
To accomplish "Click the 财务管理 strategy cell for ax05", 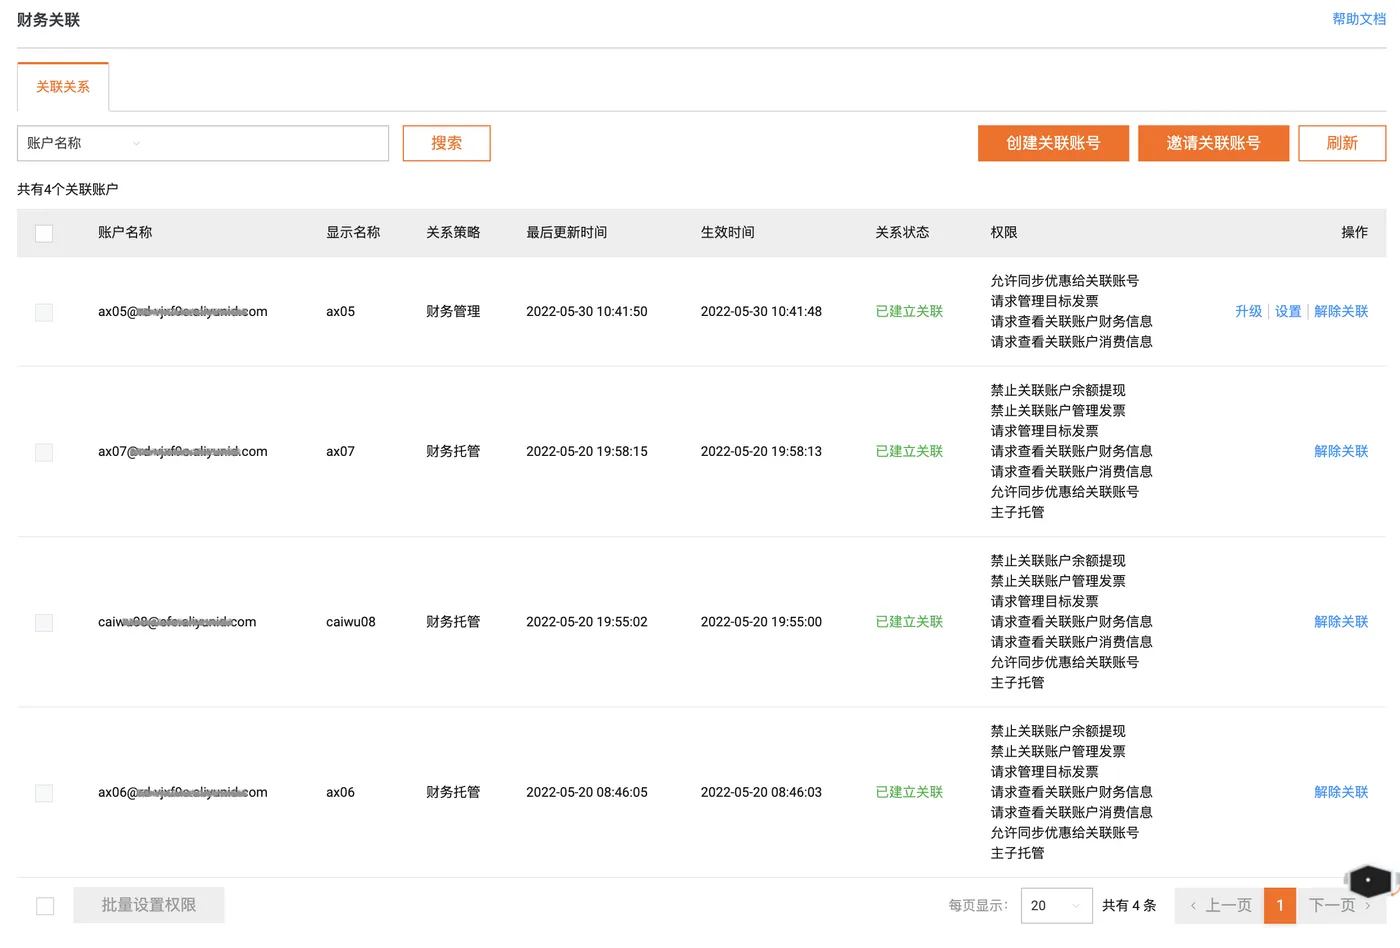I will coord(453,311).
